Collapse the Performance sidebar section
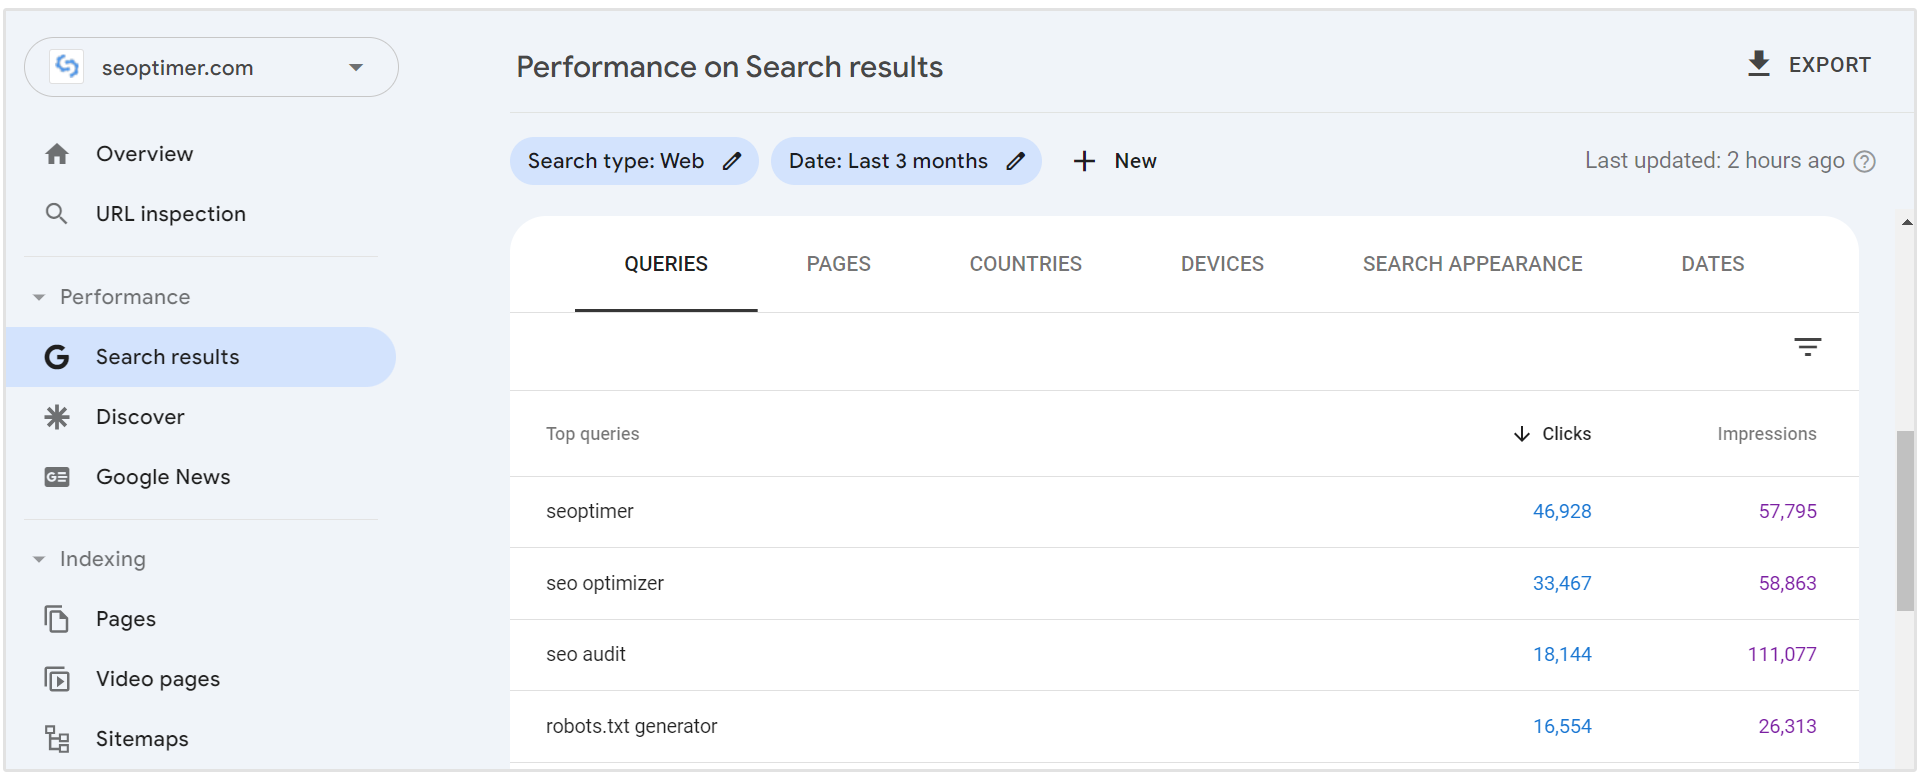Image resolution: width=1920 pixels, height=780 pixels. tap(39, 297)
